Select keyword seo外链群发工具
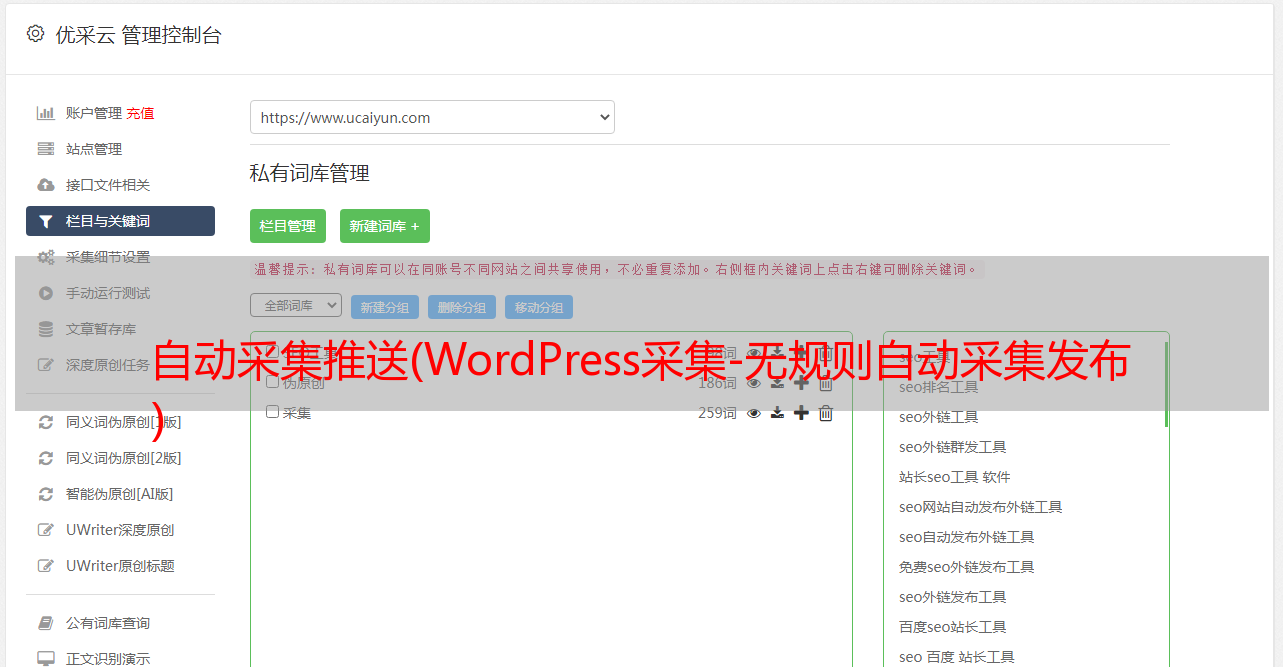This screenshot has height=667, width=1283. pyautogui.click(x=953, y=447)
